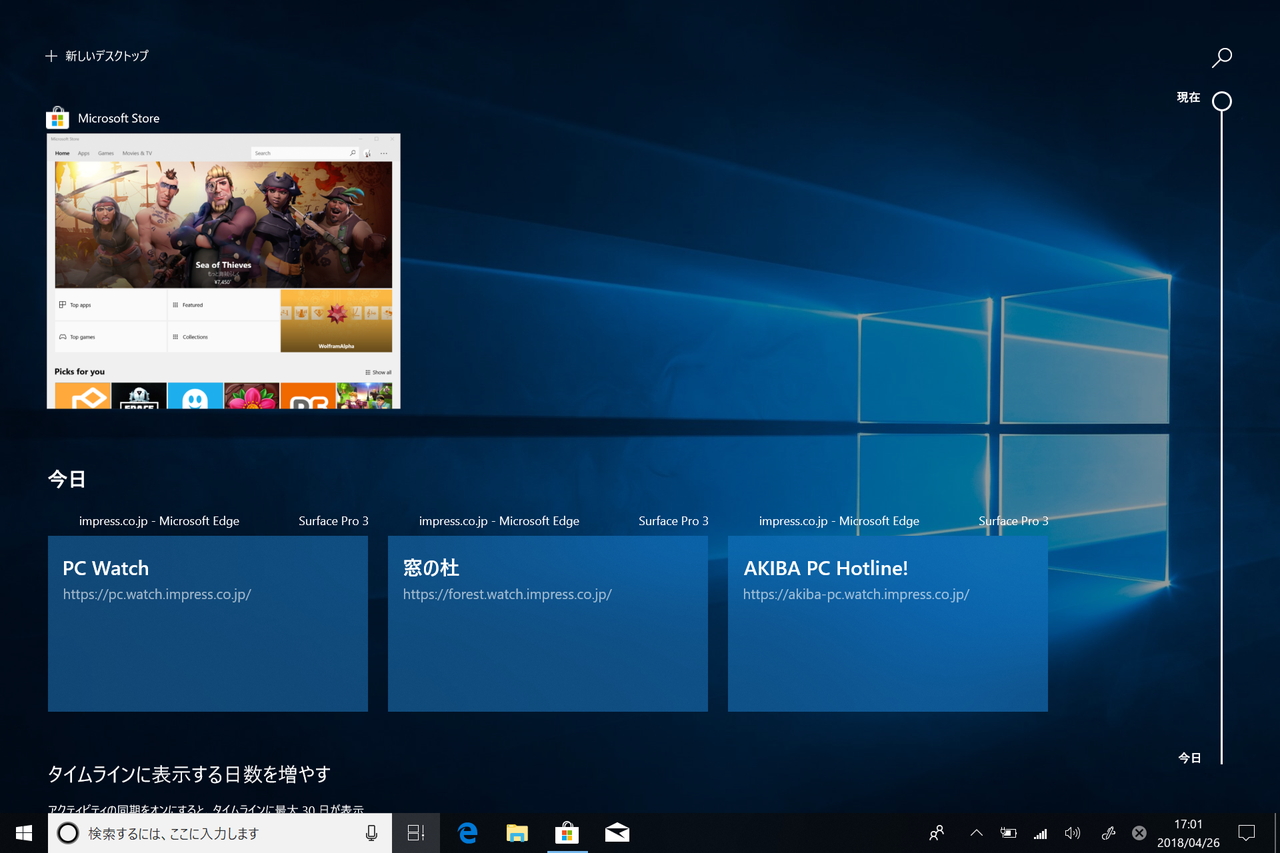Add a new desktop with 新しいデスクトップ

(97, 56)
